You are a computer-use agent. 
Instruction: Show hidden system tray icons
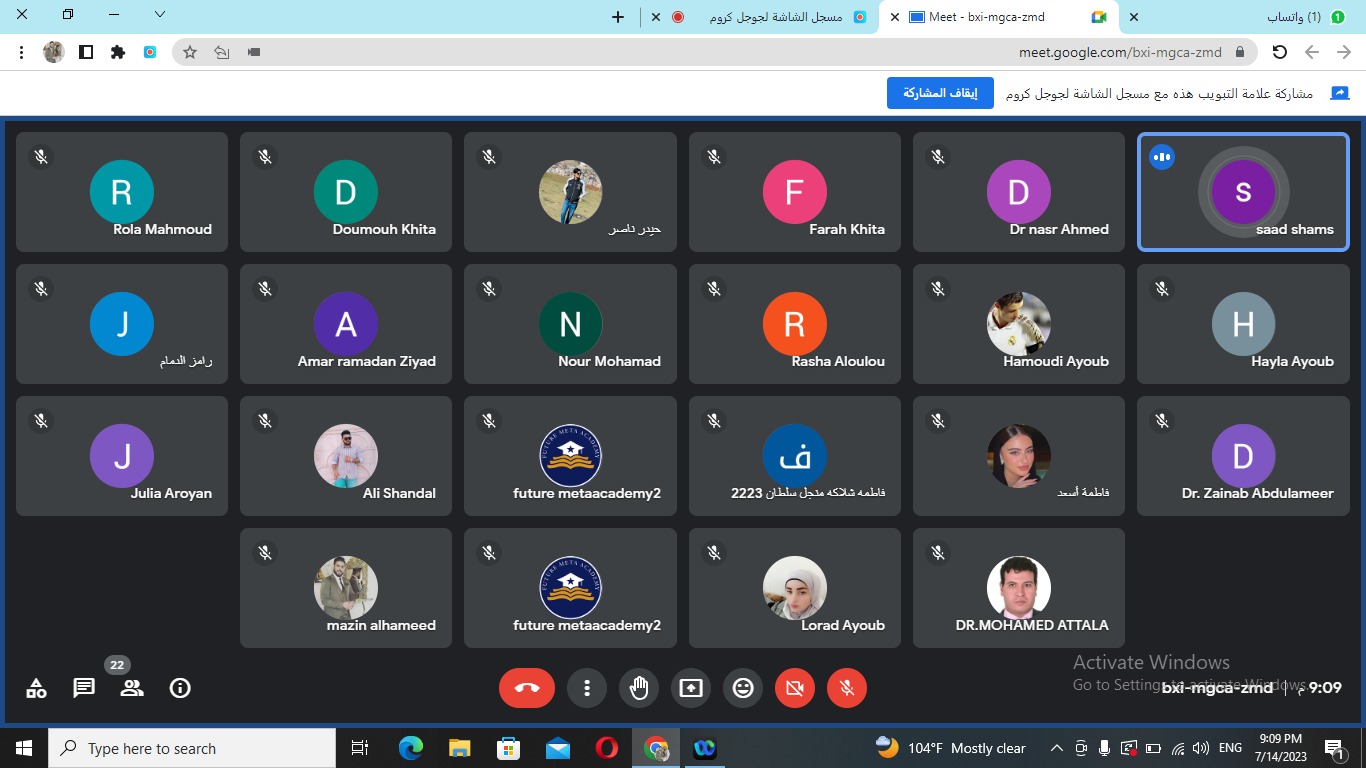coord(1056,748)
